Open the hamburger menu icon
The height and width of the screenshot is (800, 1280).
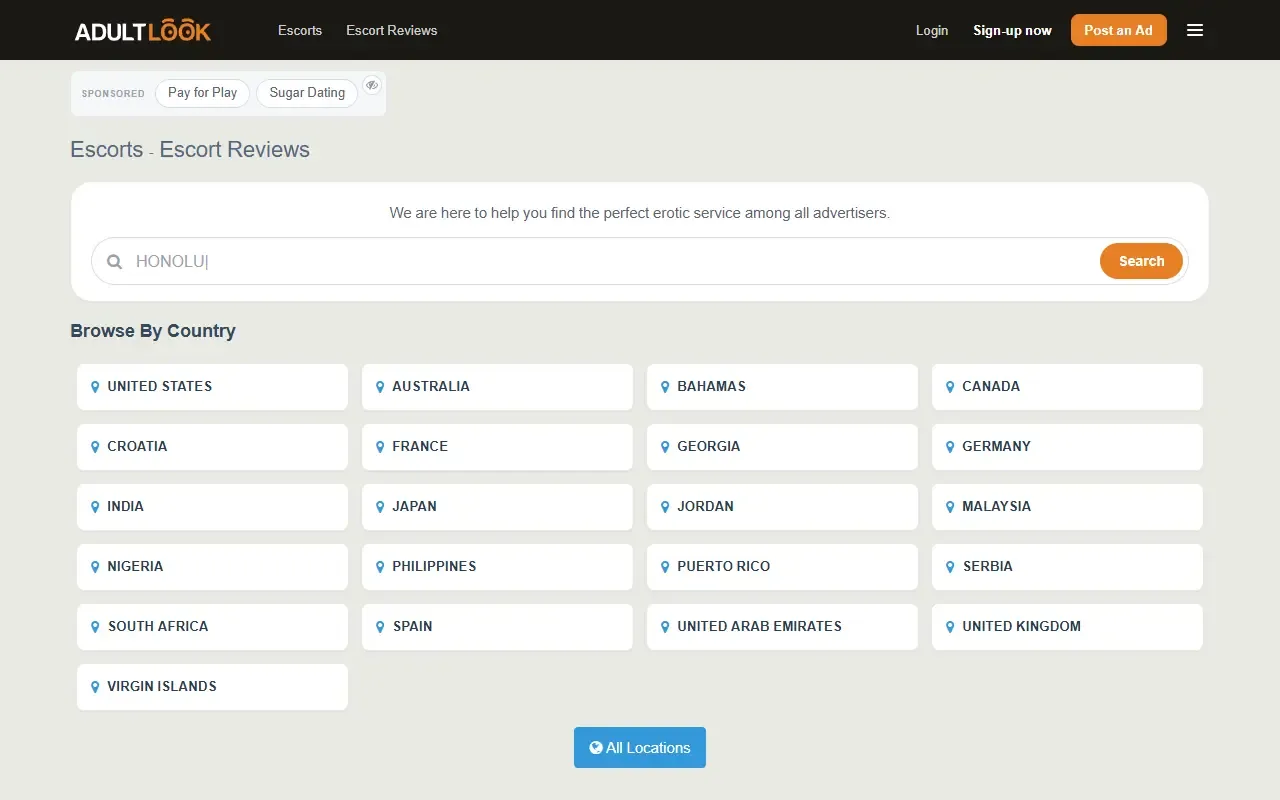click(1195, 30)
